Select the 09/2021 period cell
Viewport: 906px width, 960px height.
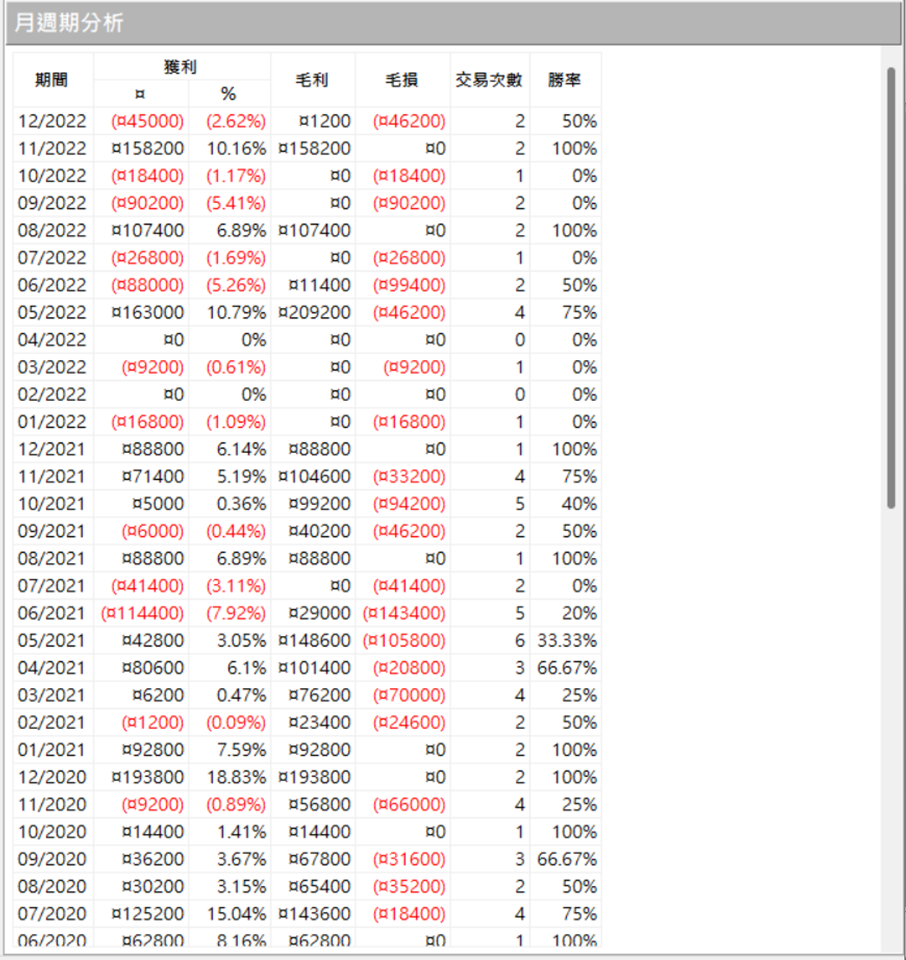point(53,531)
